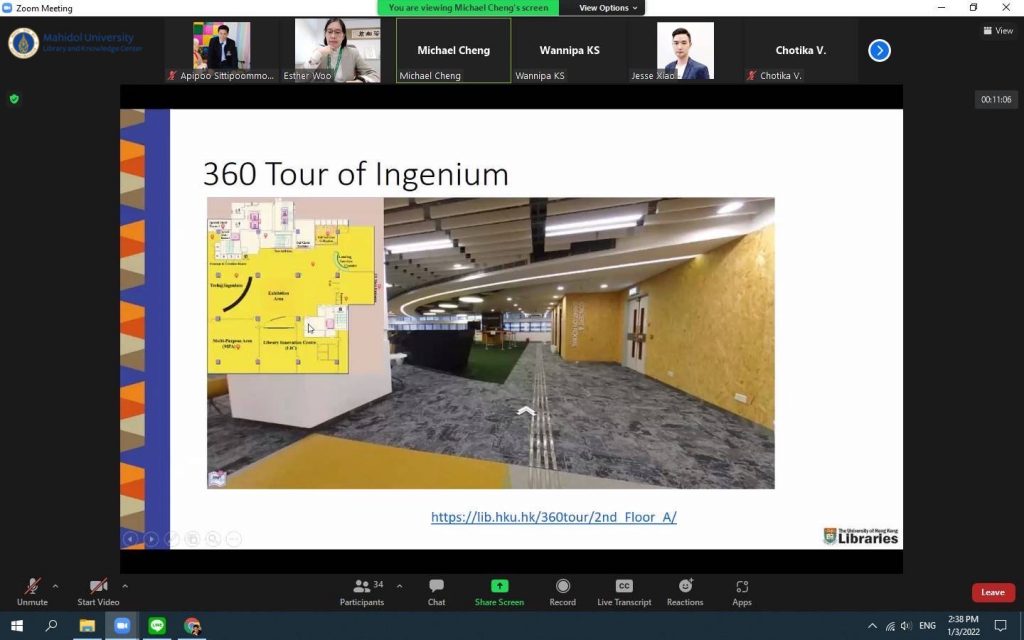The height and width of the screenshot is (640, 1024).
Task: Open the Reactions picker
Action: [x=685, y=591]
